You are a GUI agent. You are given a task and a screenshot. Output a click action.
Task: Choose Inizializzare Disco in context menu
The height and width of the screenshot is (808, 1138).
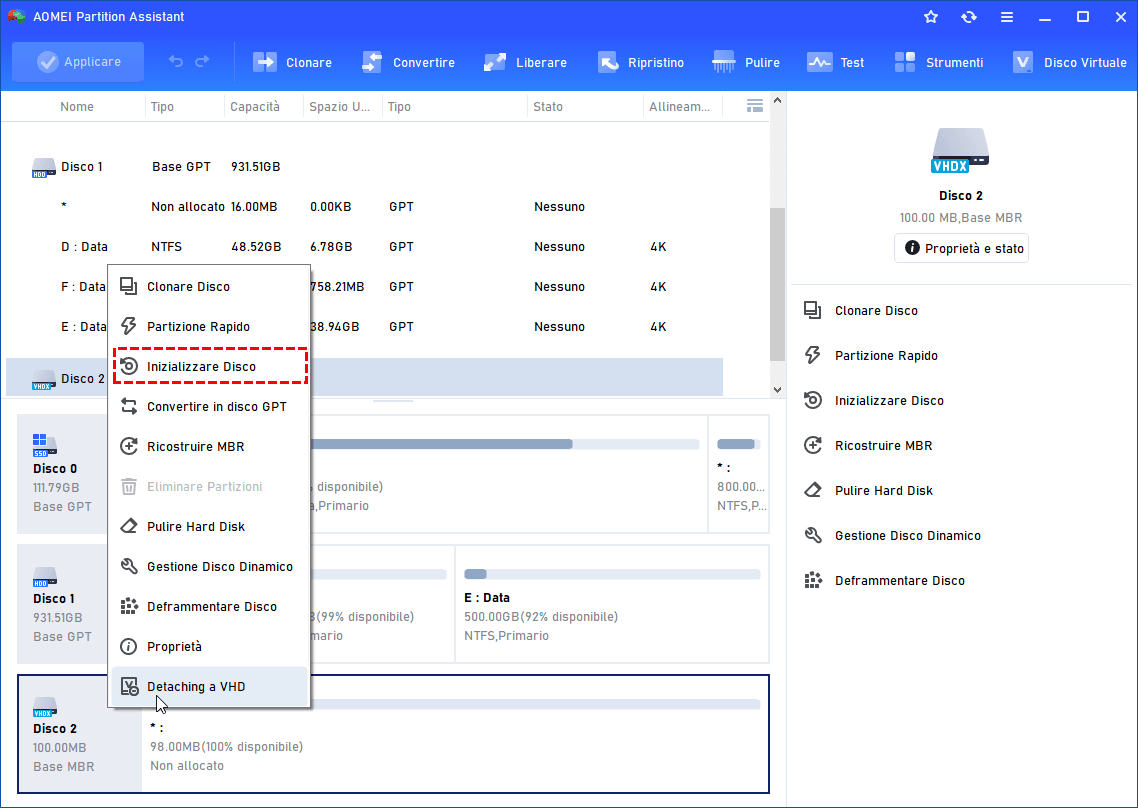(x=209, y=367)
